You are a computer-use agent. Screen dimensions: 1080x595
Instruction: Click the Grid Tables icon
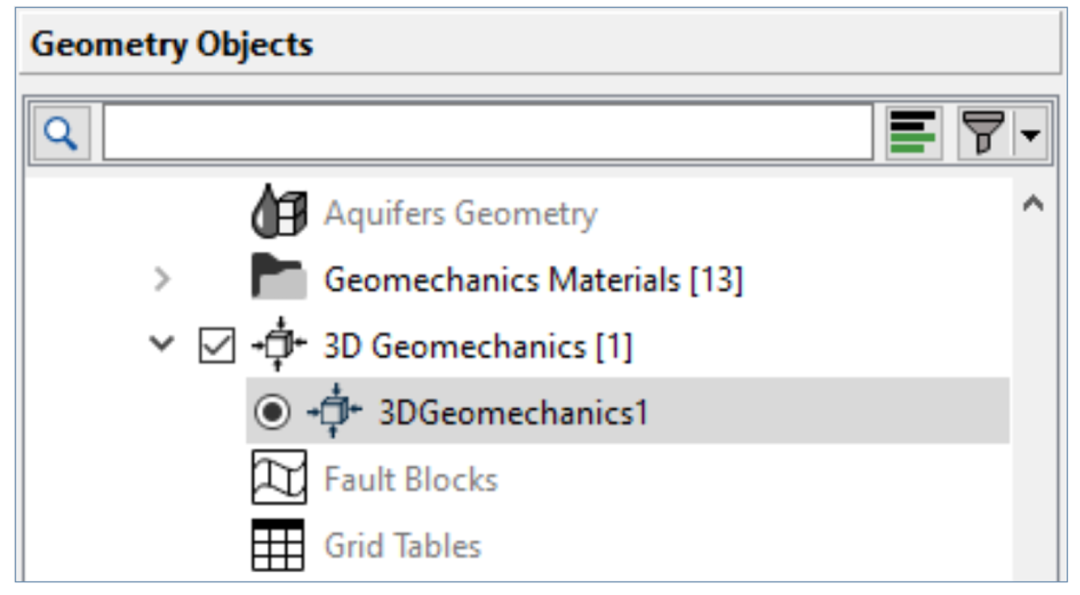[277, 545]
